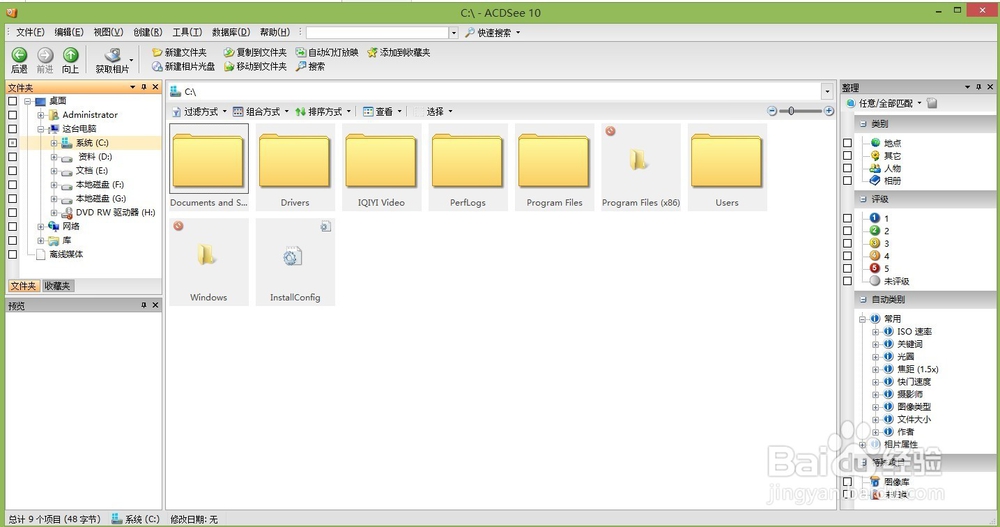Image resolution: width=1000 pixels, height=527 pixels.
Task: Open the Tools (工具) menu
Action: [x=187, y=32]
